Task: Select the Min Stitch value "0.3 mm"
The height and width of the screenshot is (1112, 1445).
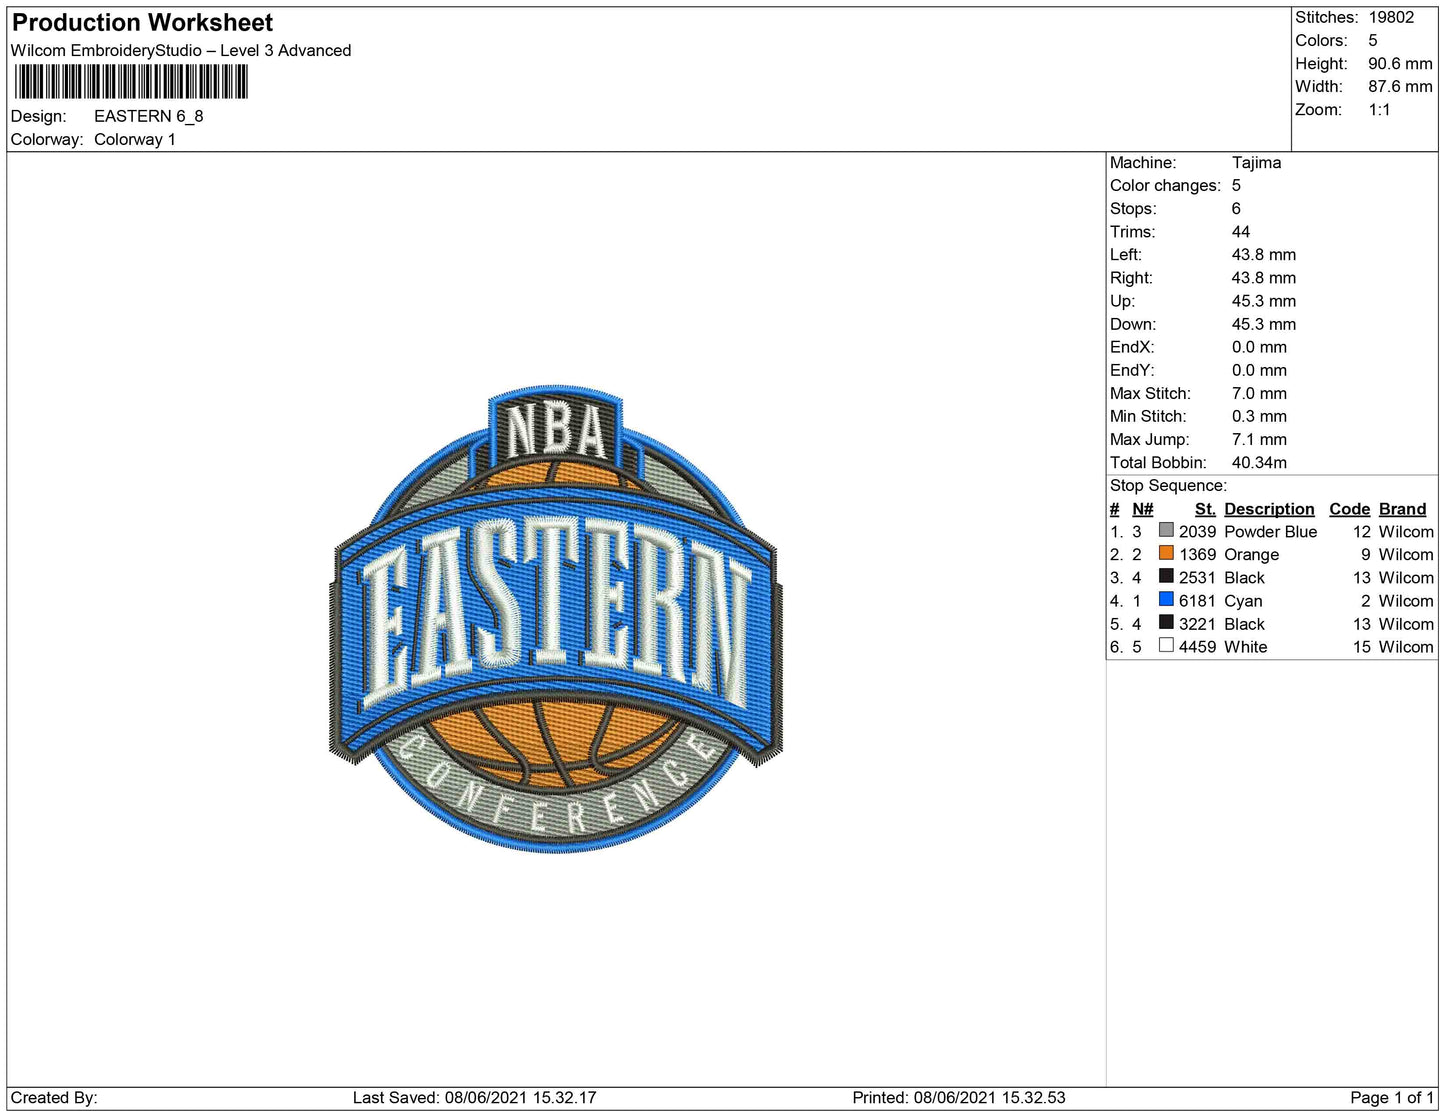Action: [x=1259, y=416]
